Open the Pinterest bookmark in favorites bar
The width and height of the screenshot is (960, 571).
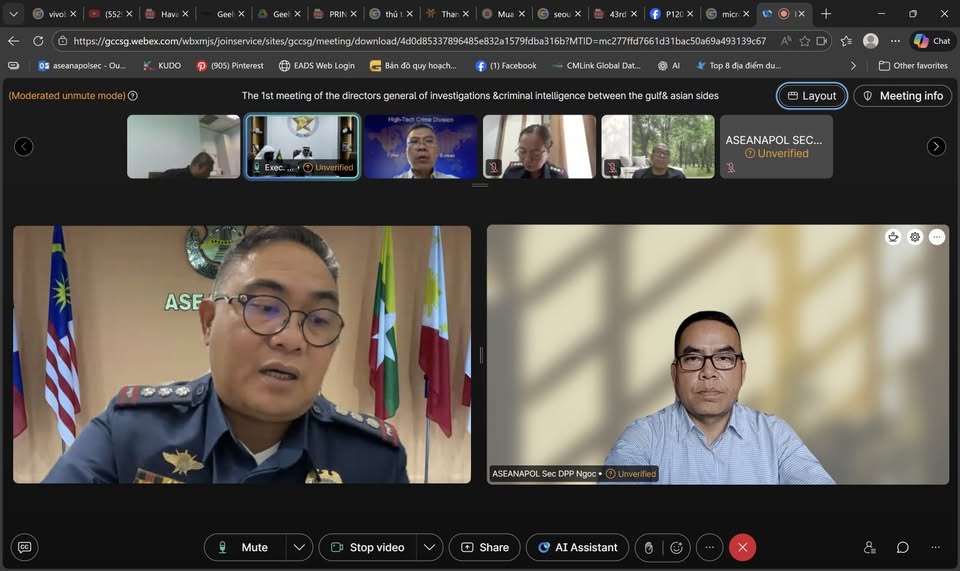pos(230,66)
